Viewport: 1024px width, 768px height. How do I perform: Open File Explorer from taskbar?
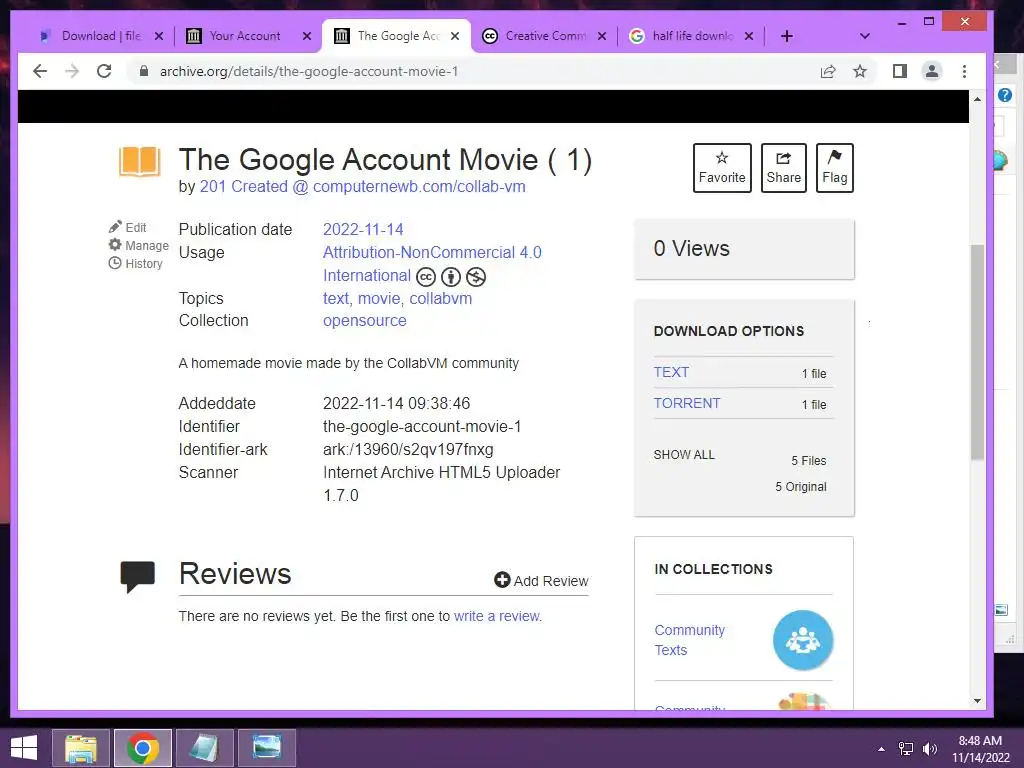point(81,748)
